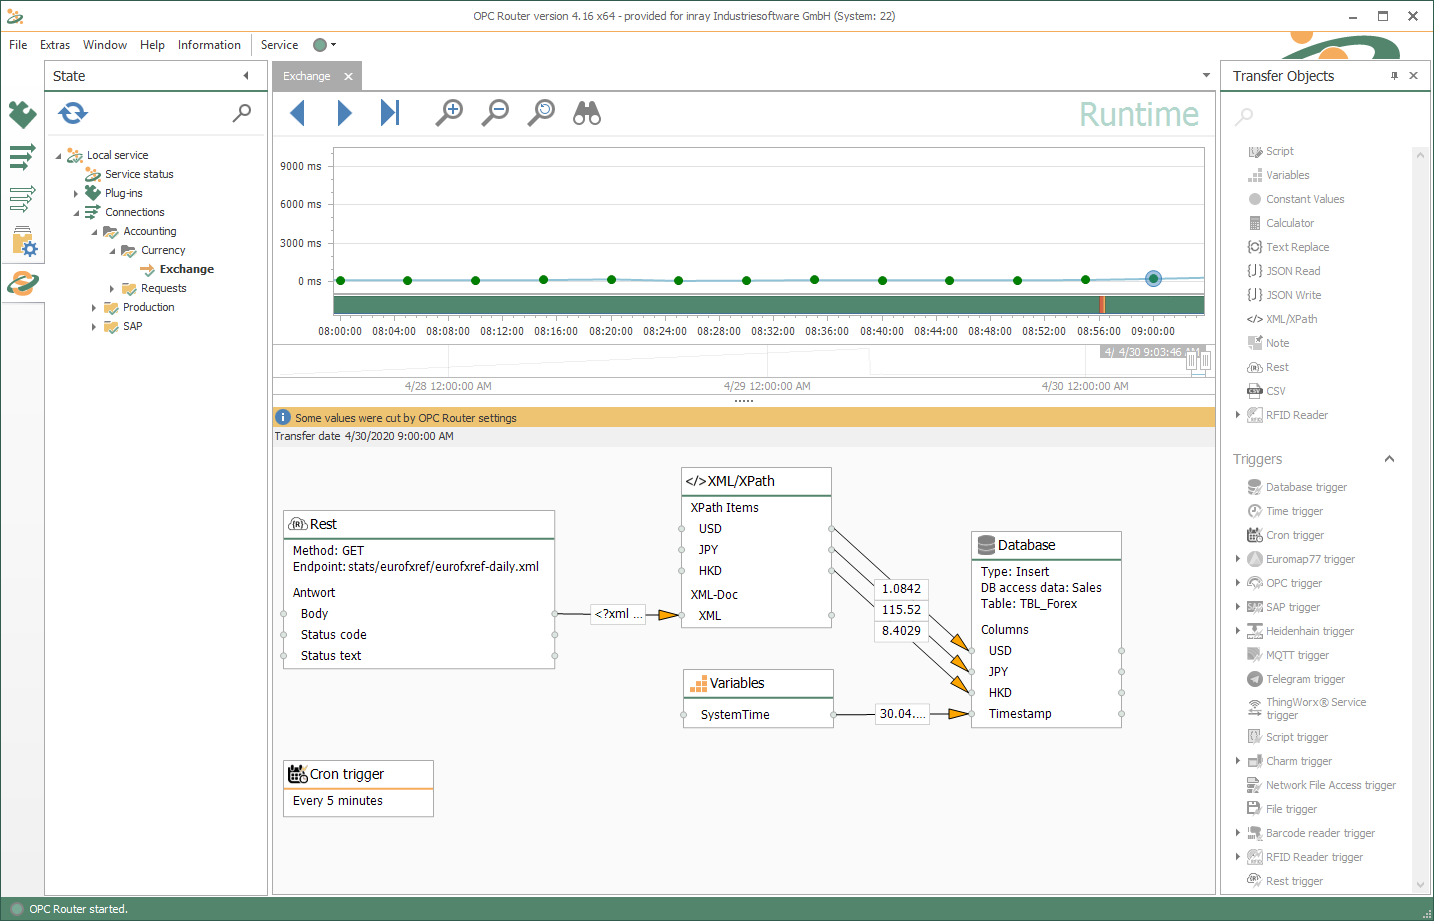Click the zoom in magnifier icon
Image resolution: width=1434 pixels, height=921 pixels.
449,113
